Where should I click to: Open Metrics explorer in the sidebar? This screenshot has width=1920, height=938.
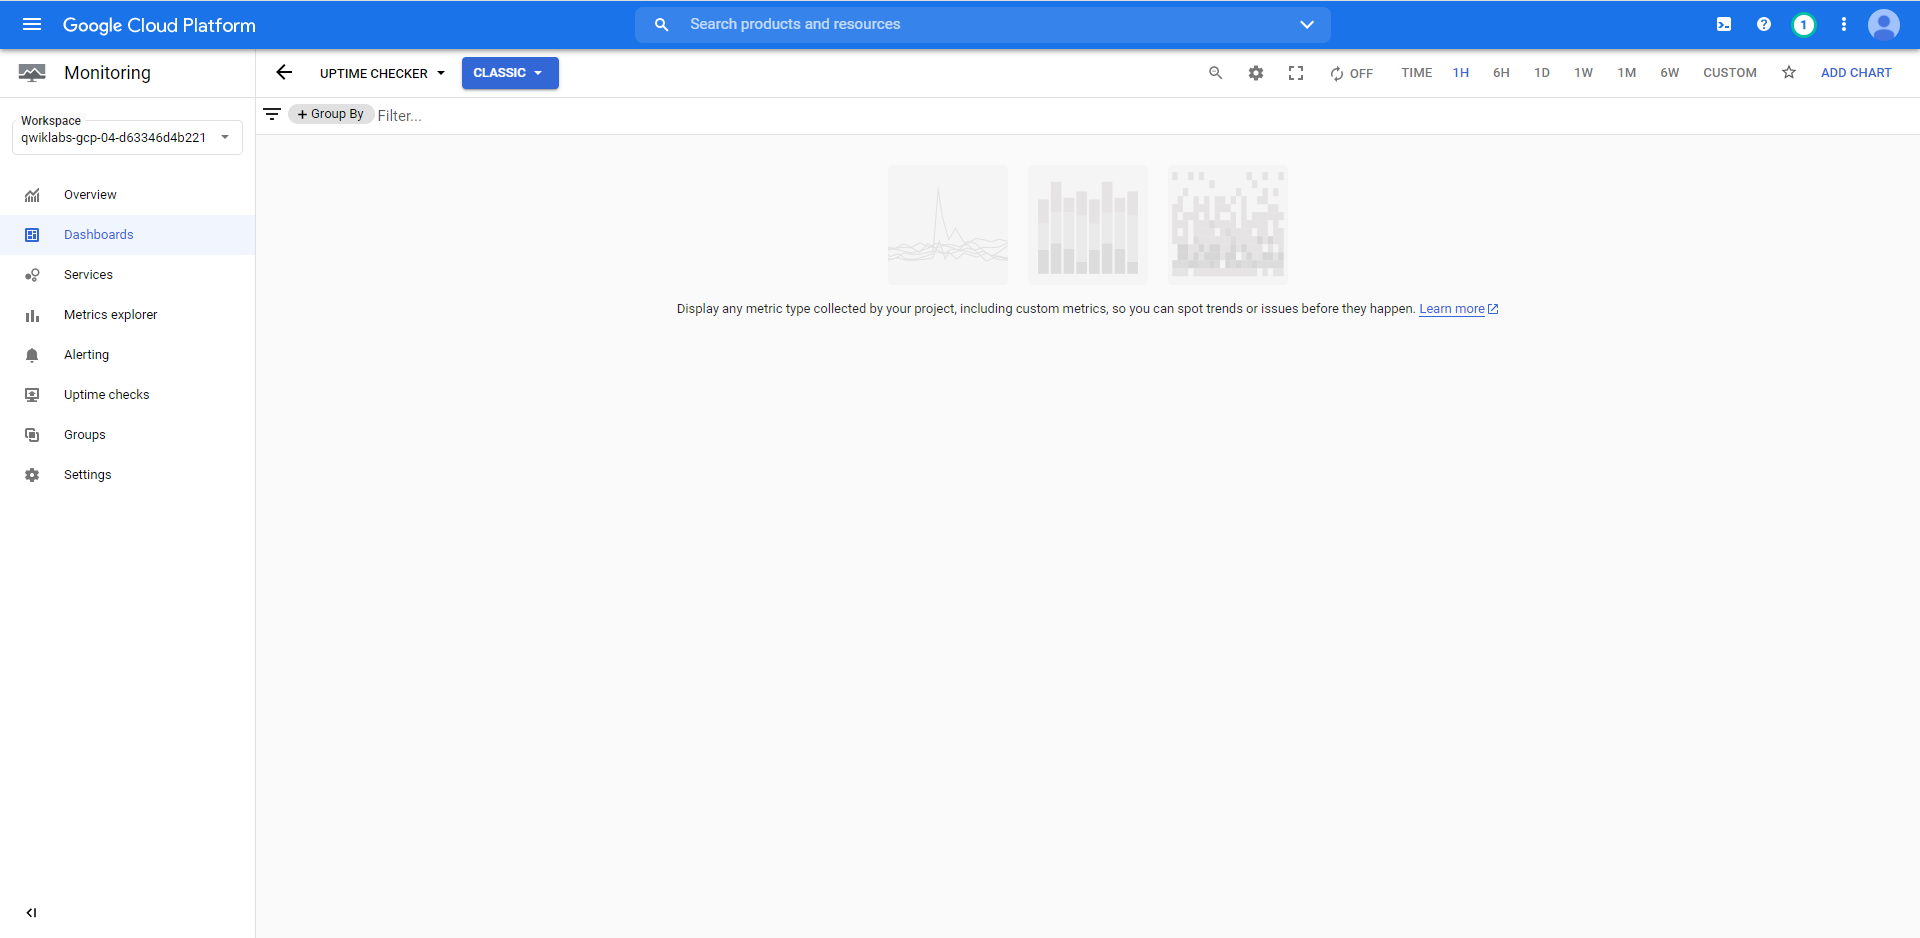(127, 315)
